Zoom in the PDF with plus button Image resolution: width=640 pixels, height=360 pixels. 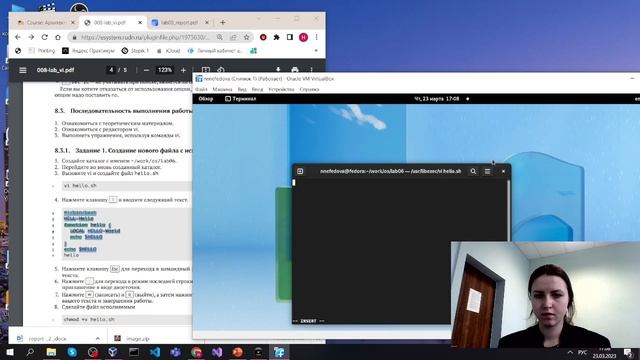tap(183, 70)
